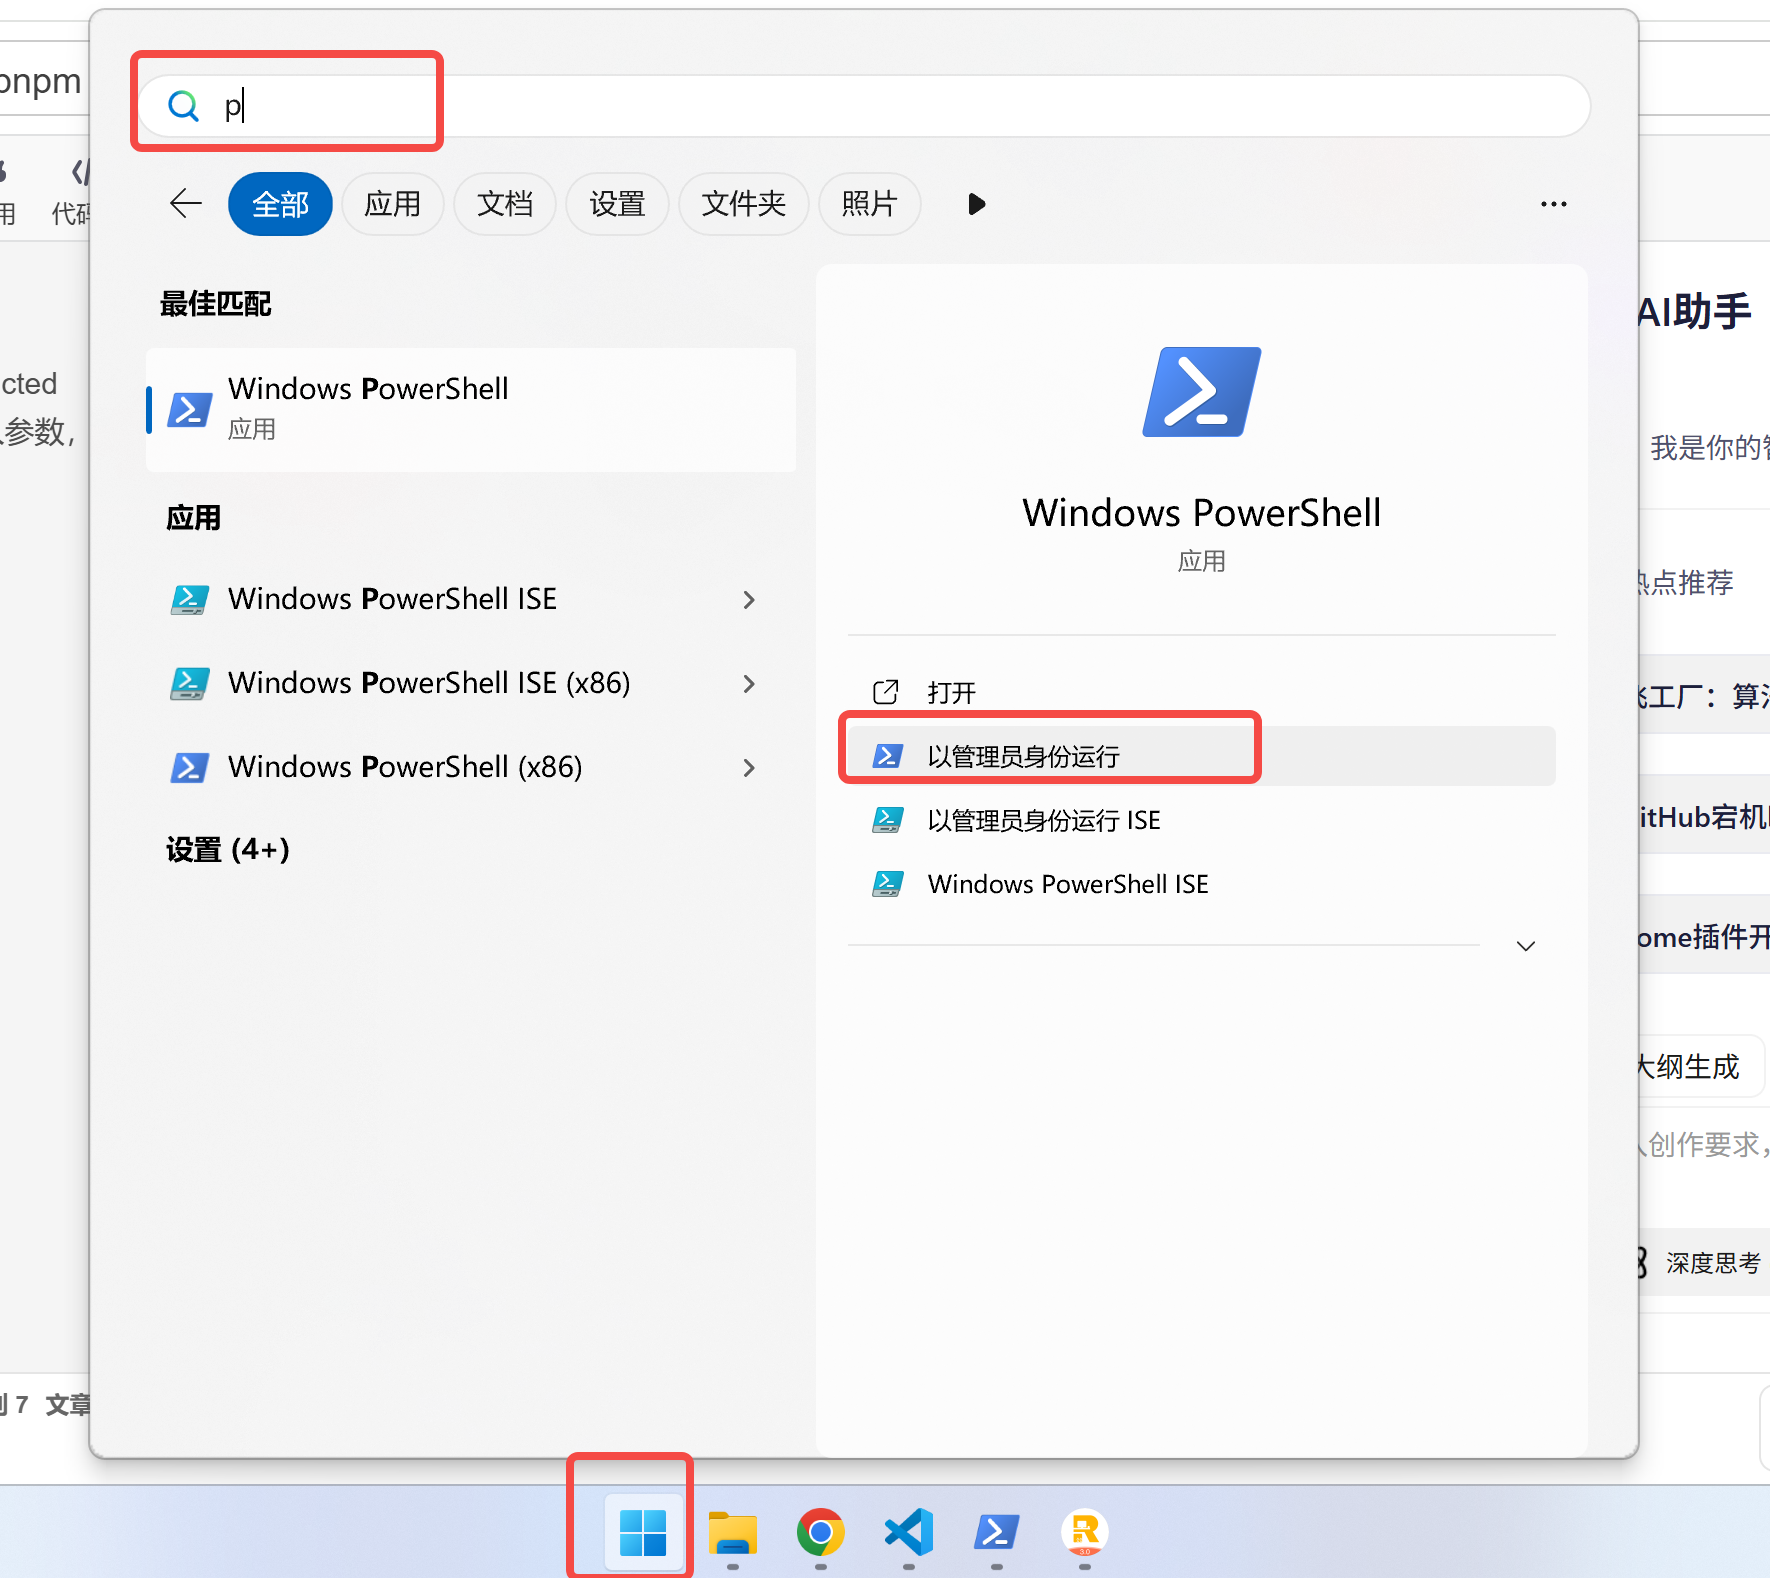
Task: Click the search magnifier icon
Action: (183, 106)
